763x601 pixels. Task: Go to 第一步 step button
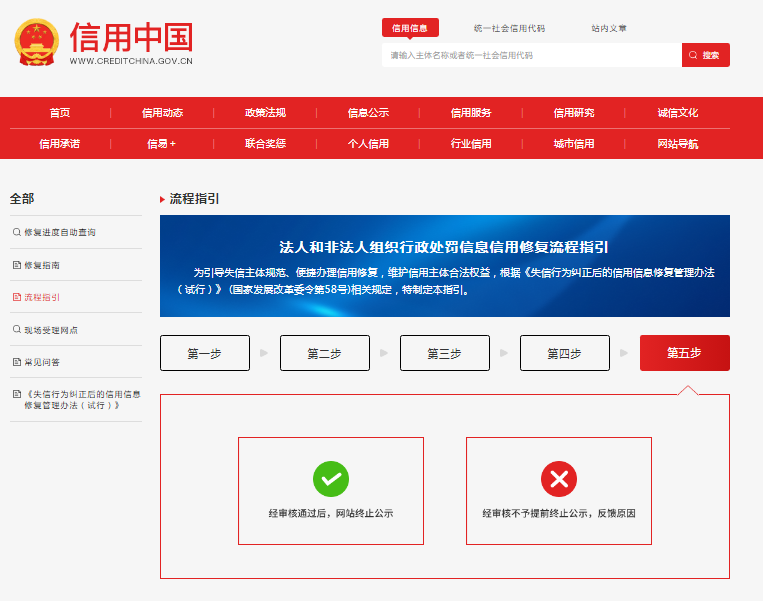(x=204, y=353)
